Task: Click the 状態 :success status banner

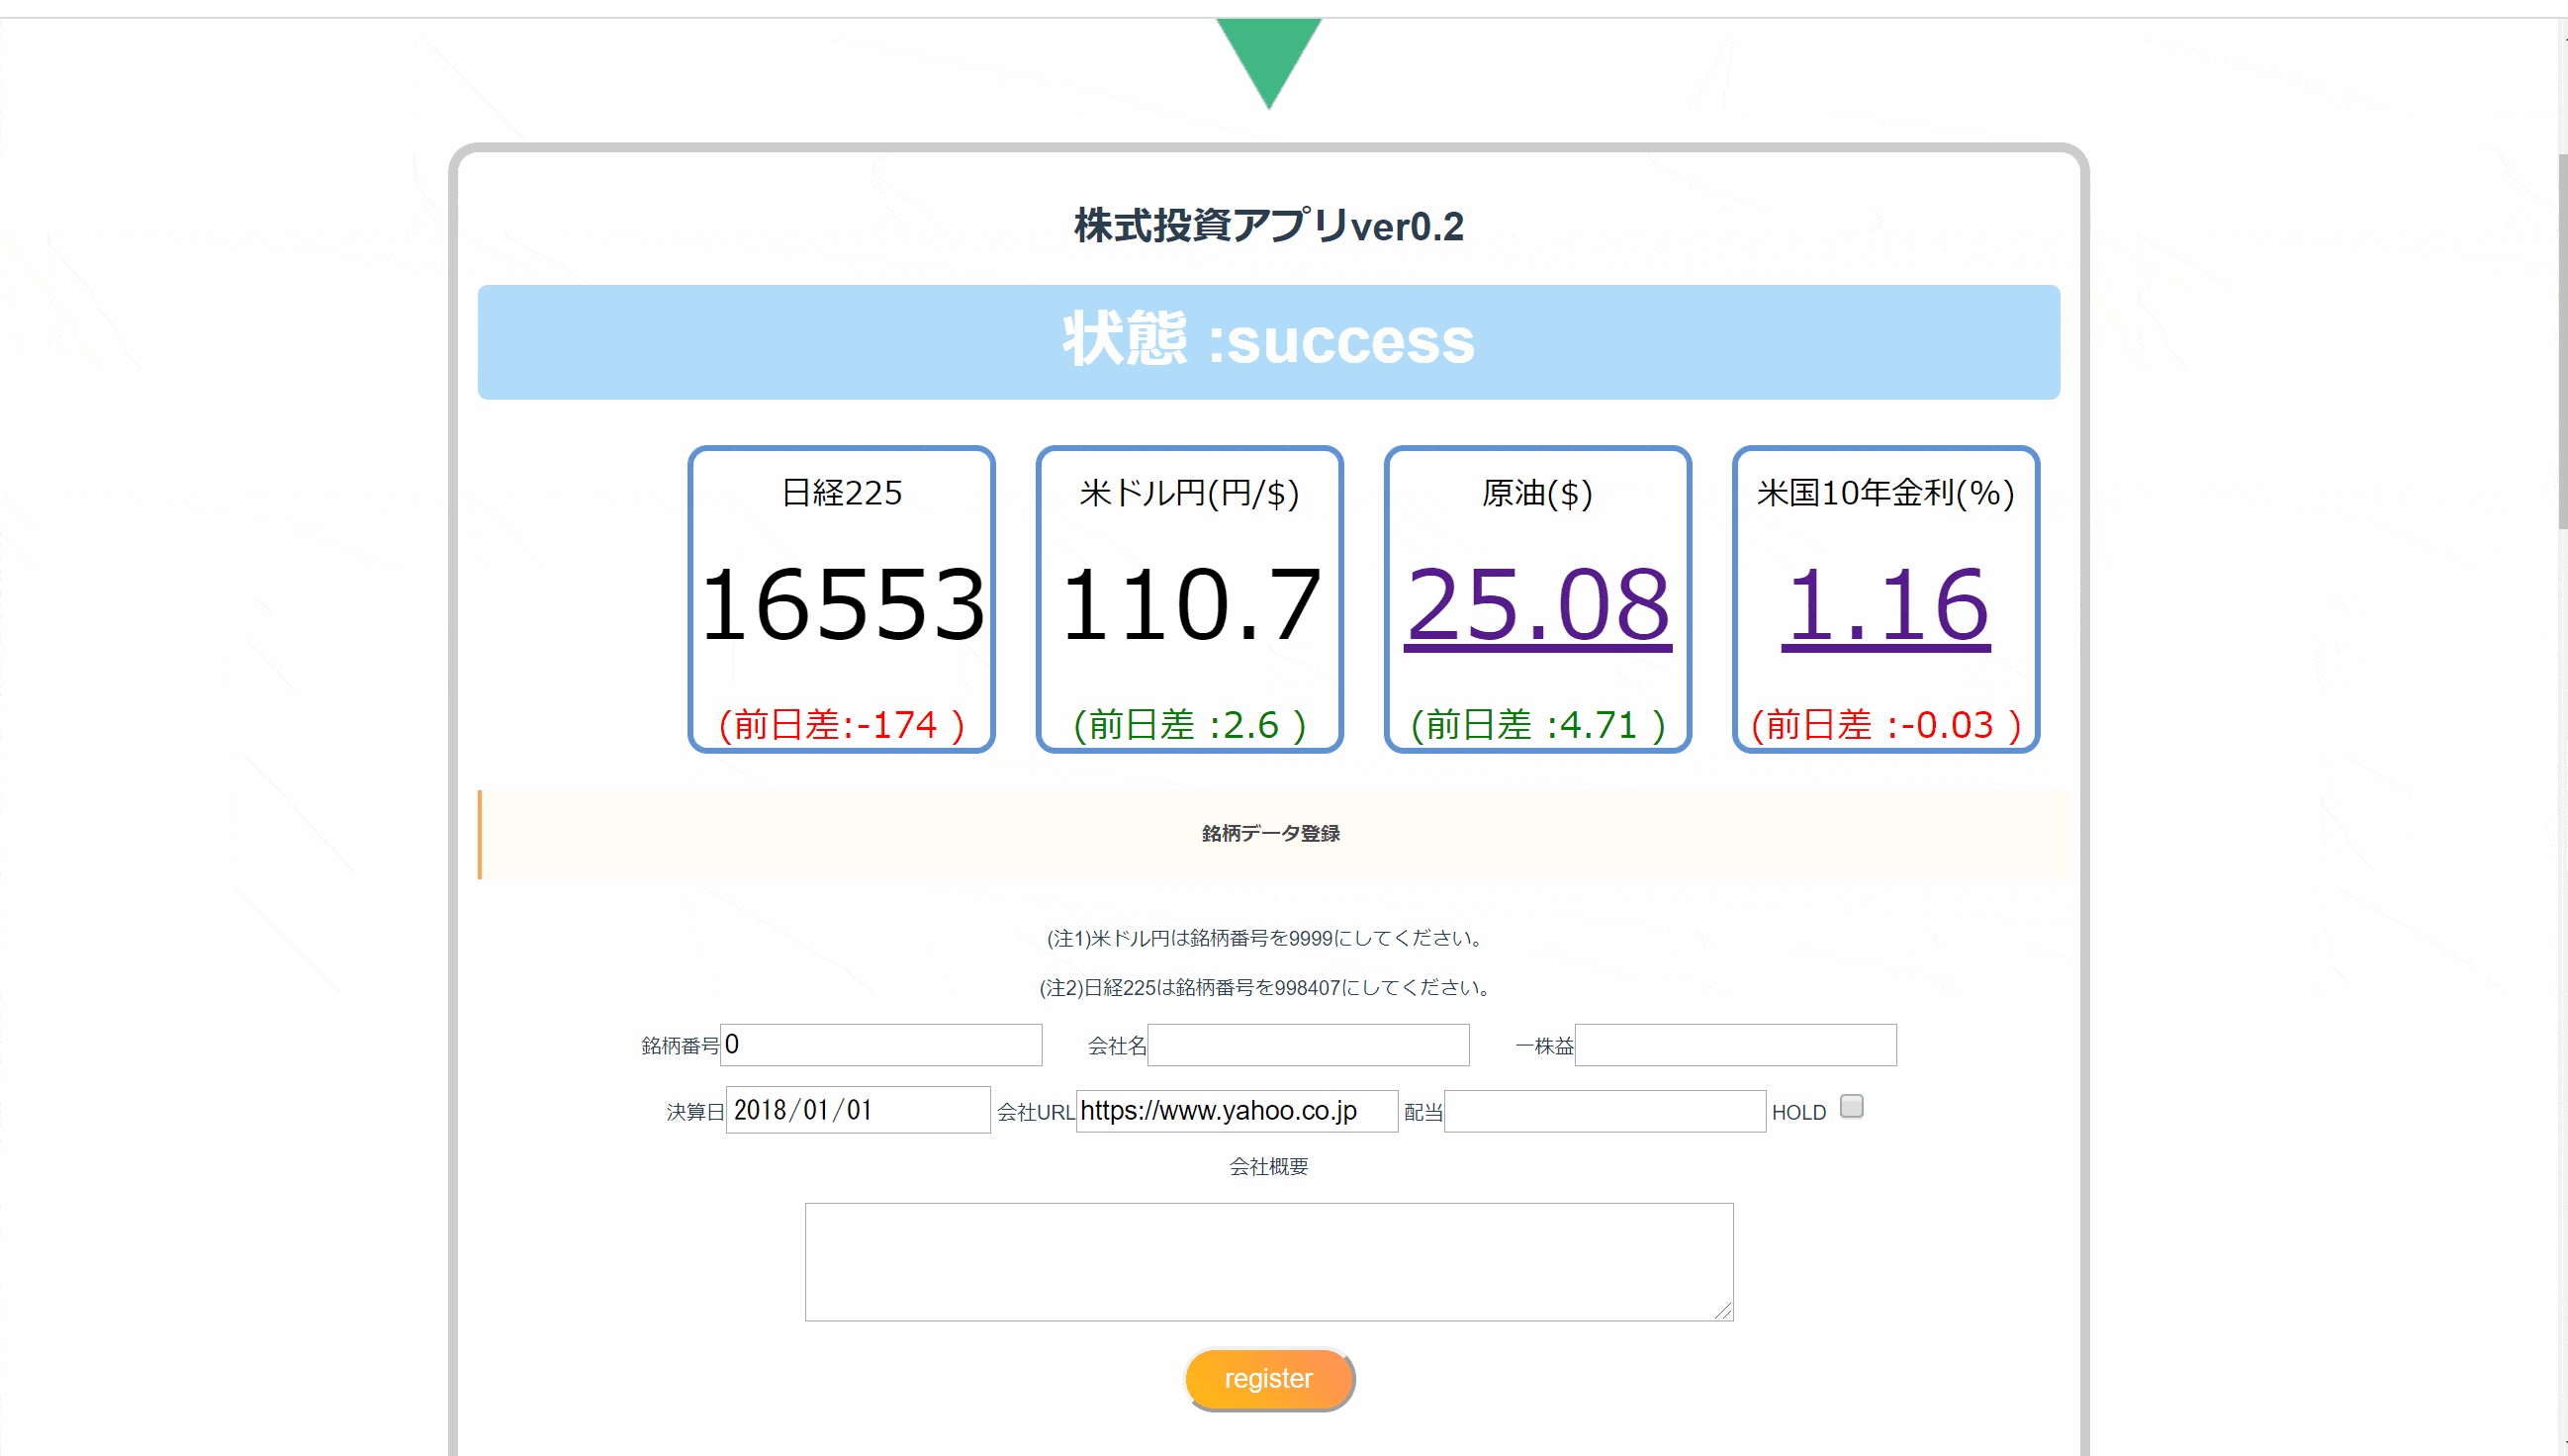Action: (1268, 342)
